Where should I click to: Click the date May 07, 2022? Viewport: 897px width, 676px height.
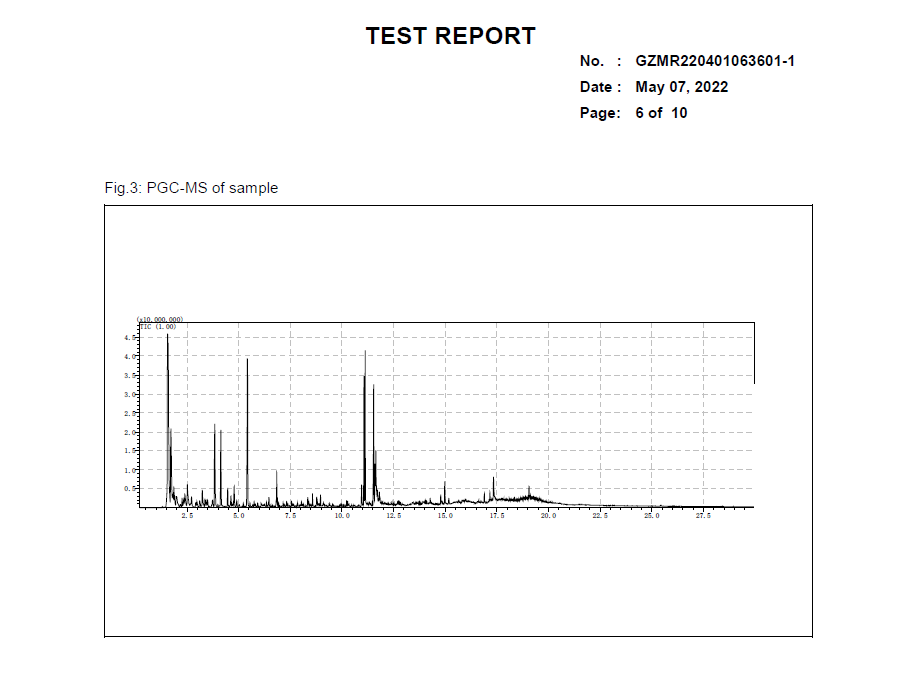[x=681, y=87]
